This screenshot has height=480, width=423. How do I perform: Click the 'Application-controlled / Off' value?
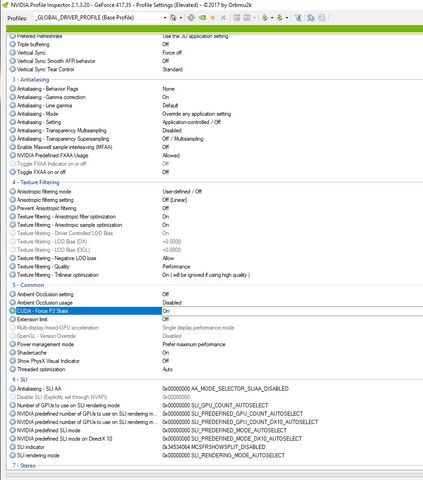[x=192, y=122]
